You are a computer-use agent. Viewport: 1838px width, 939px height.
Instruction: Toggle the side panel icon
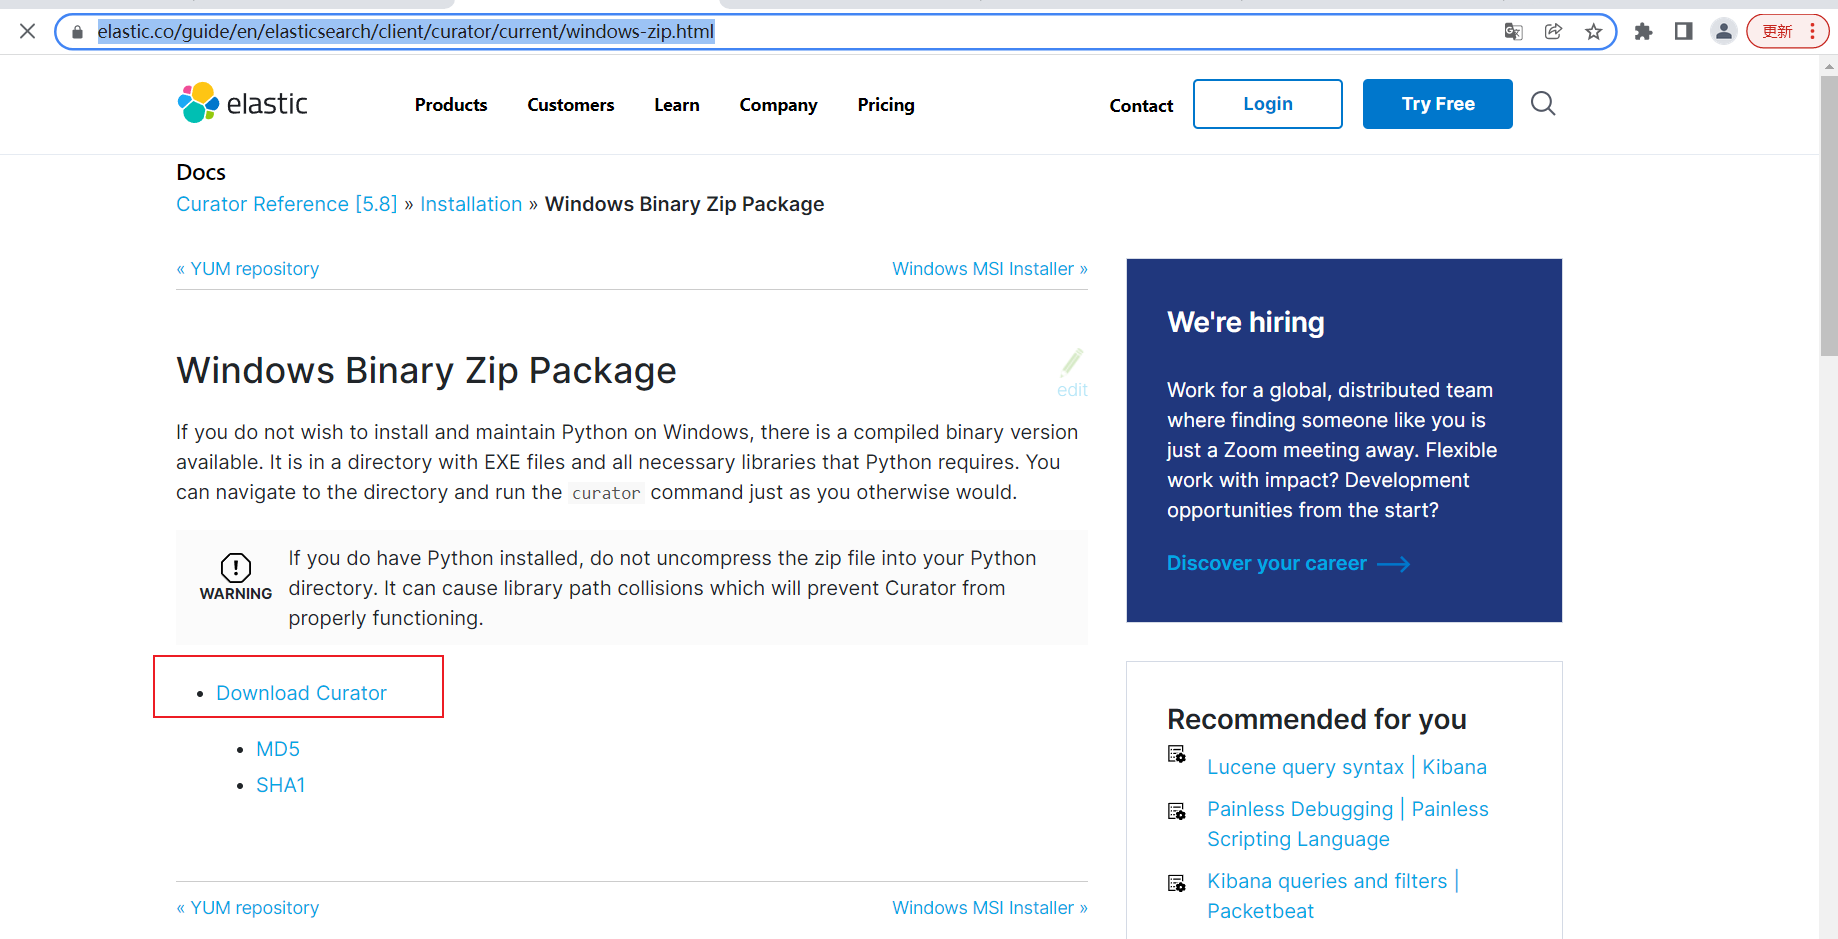point(1683,32)
